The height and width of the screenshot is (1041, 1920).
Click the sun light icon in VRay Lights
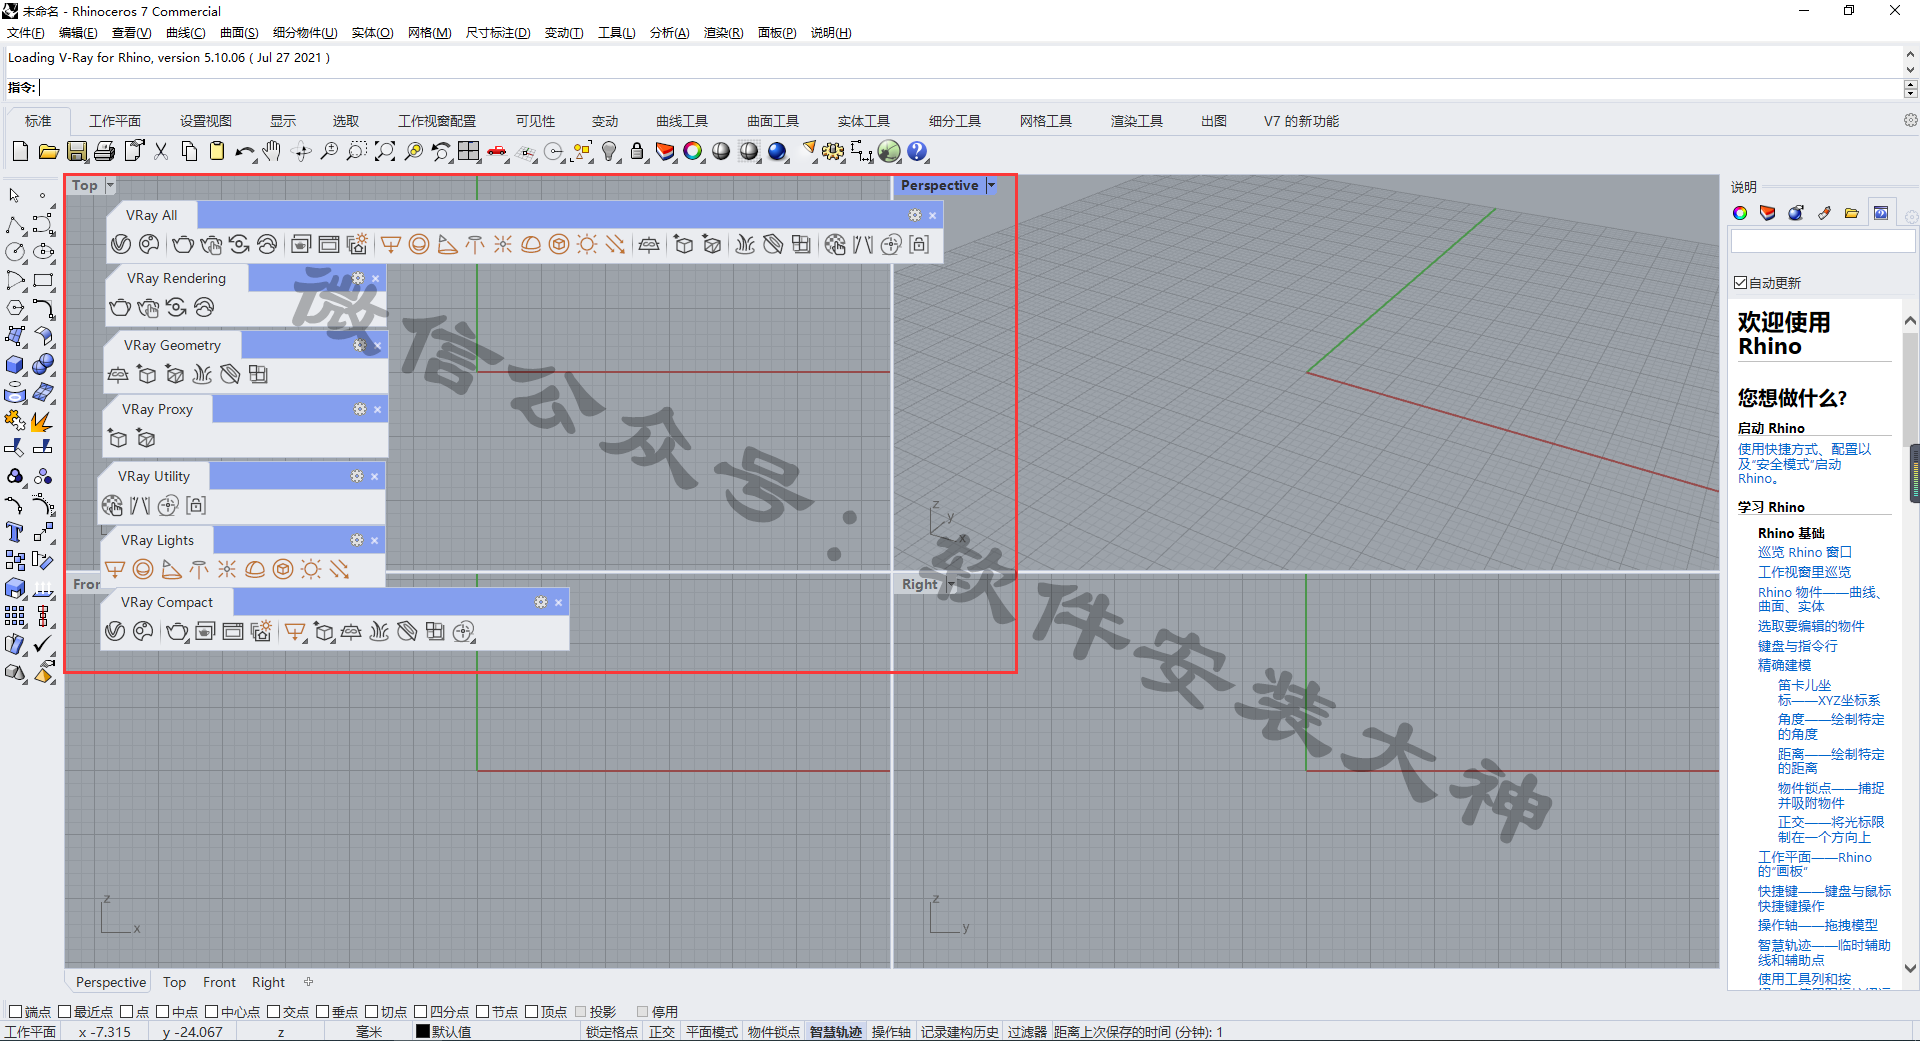pyautogui.click(x=311, y=570)
